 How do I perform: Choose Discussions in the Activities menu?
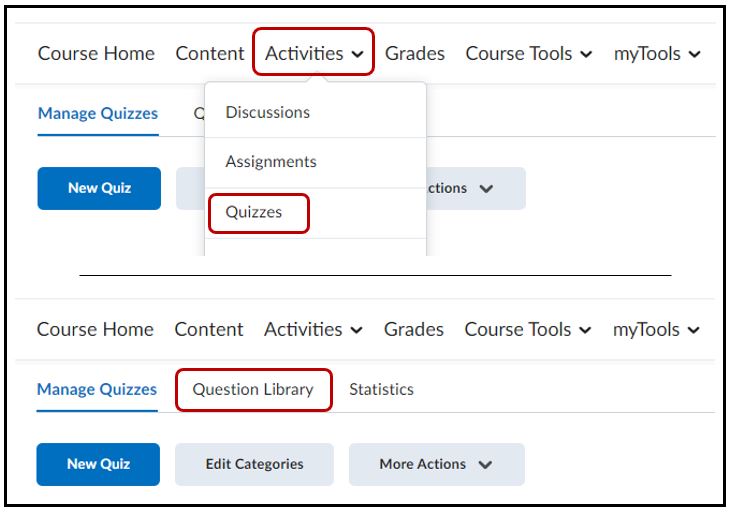click(x=267, y=112)
